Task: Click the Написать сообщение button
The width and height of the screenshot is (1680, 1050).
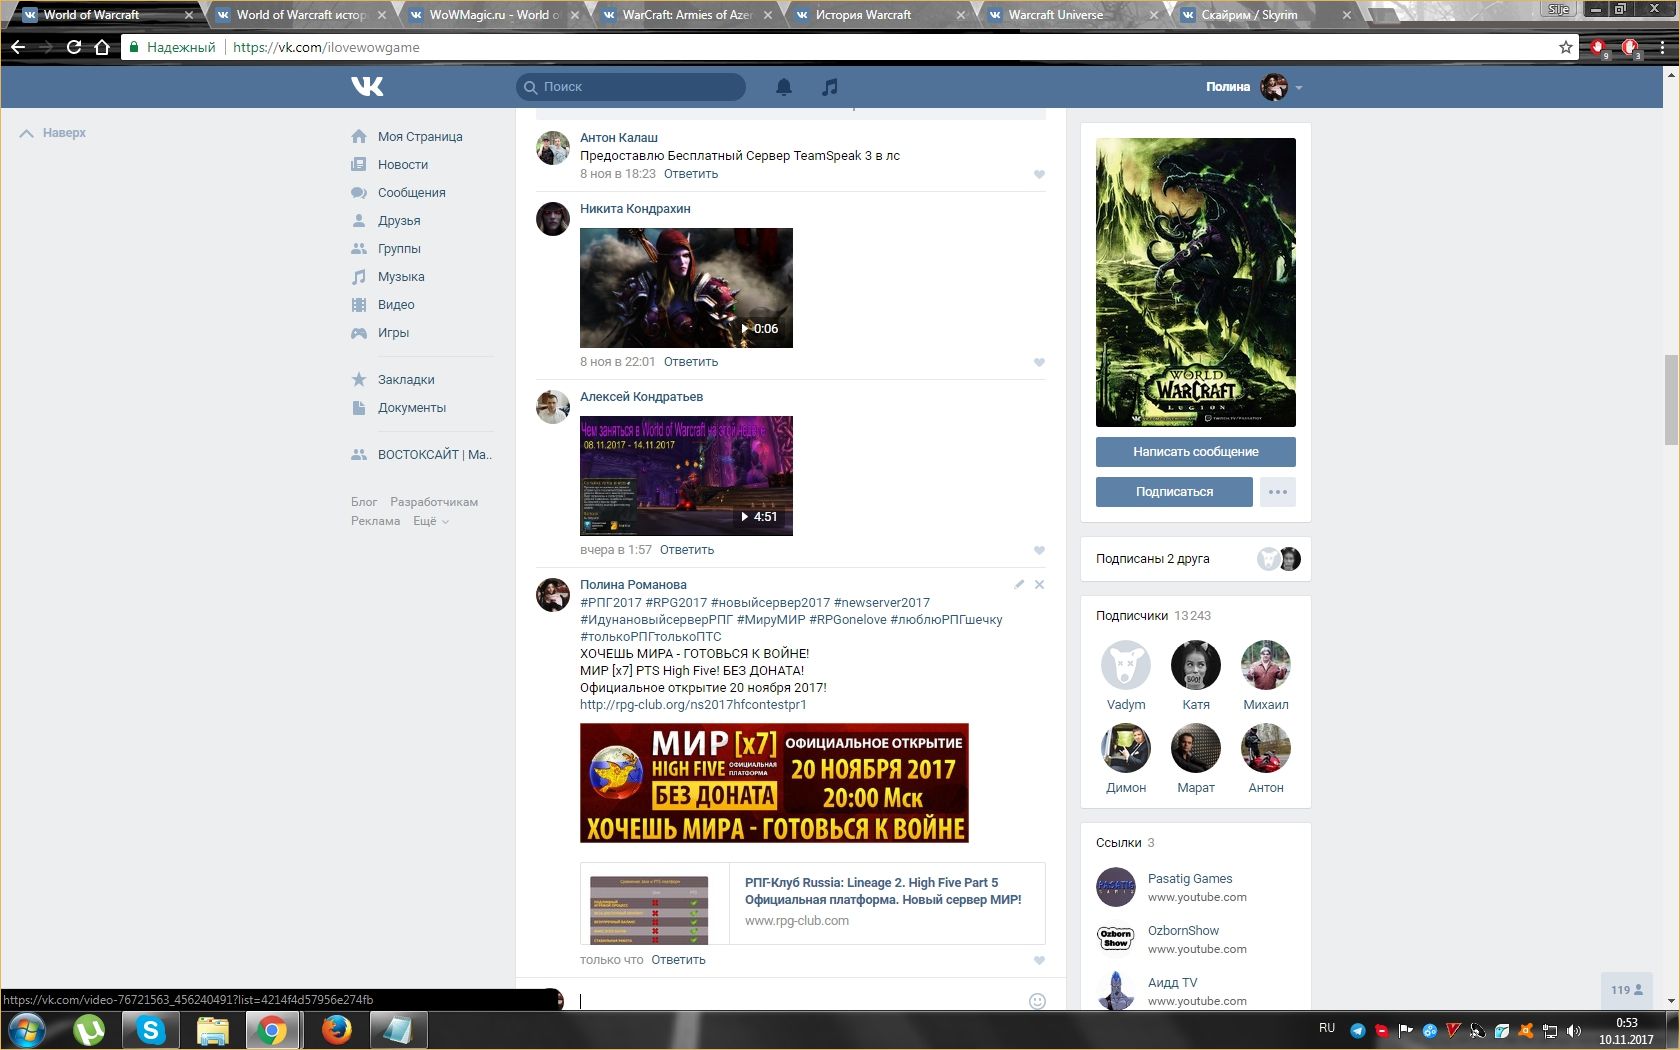Action: point(1196,452)
